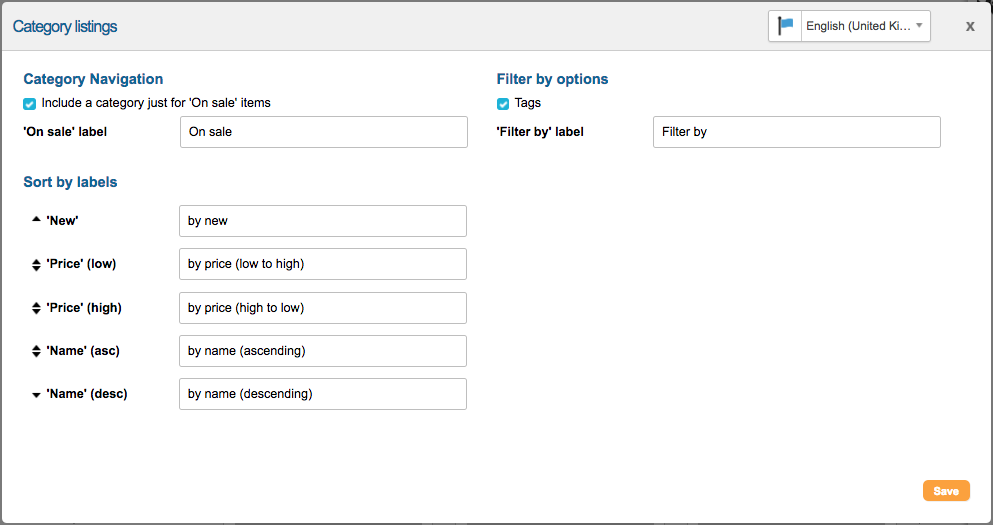Save the category listings settings
Image resolution: width=993 pixels, height=525 pixels.
[945, 491]
